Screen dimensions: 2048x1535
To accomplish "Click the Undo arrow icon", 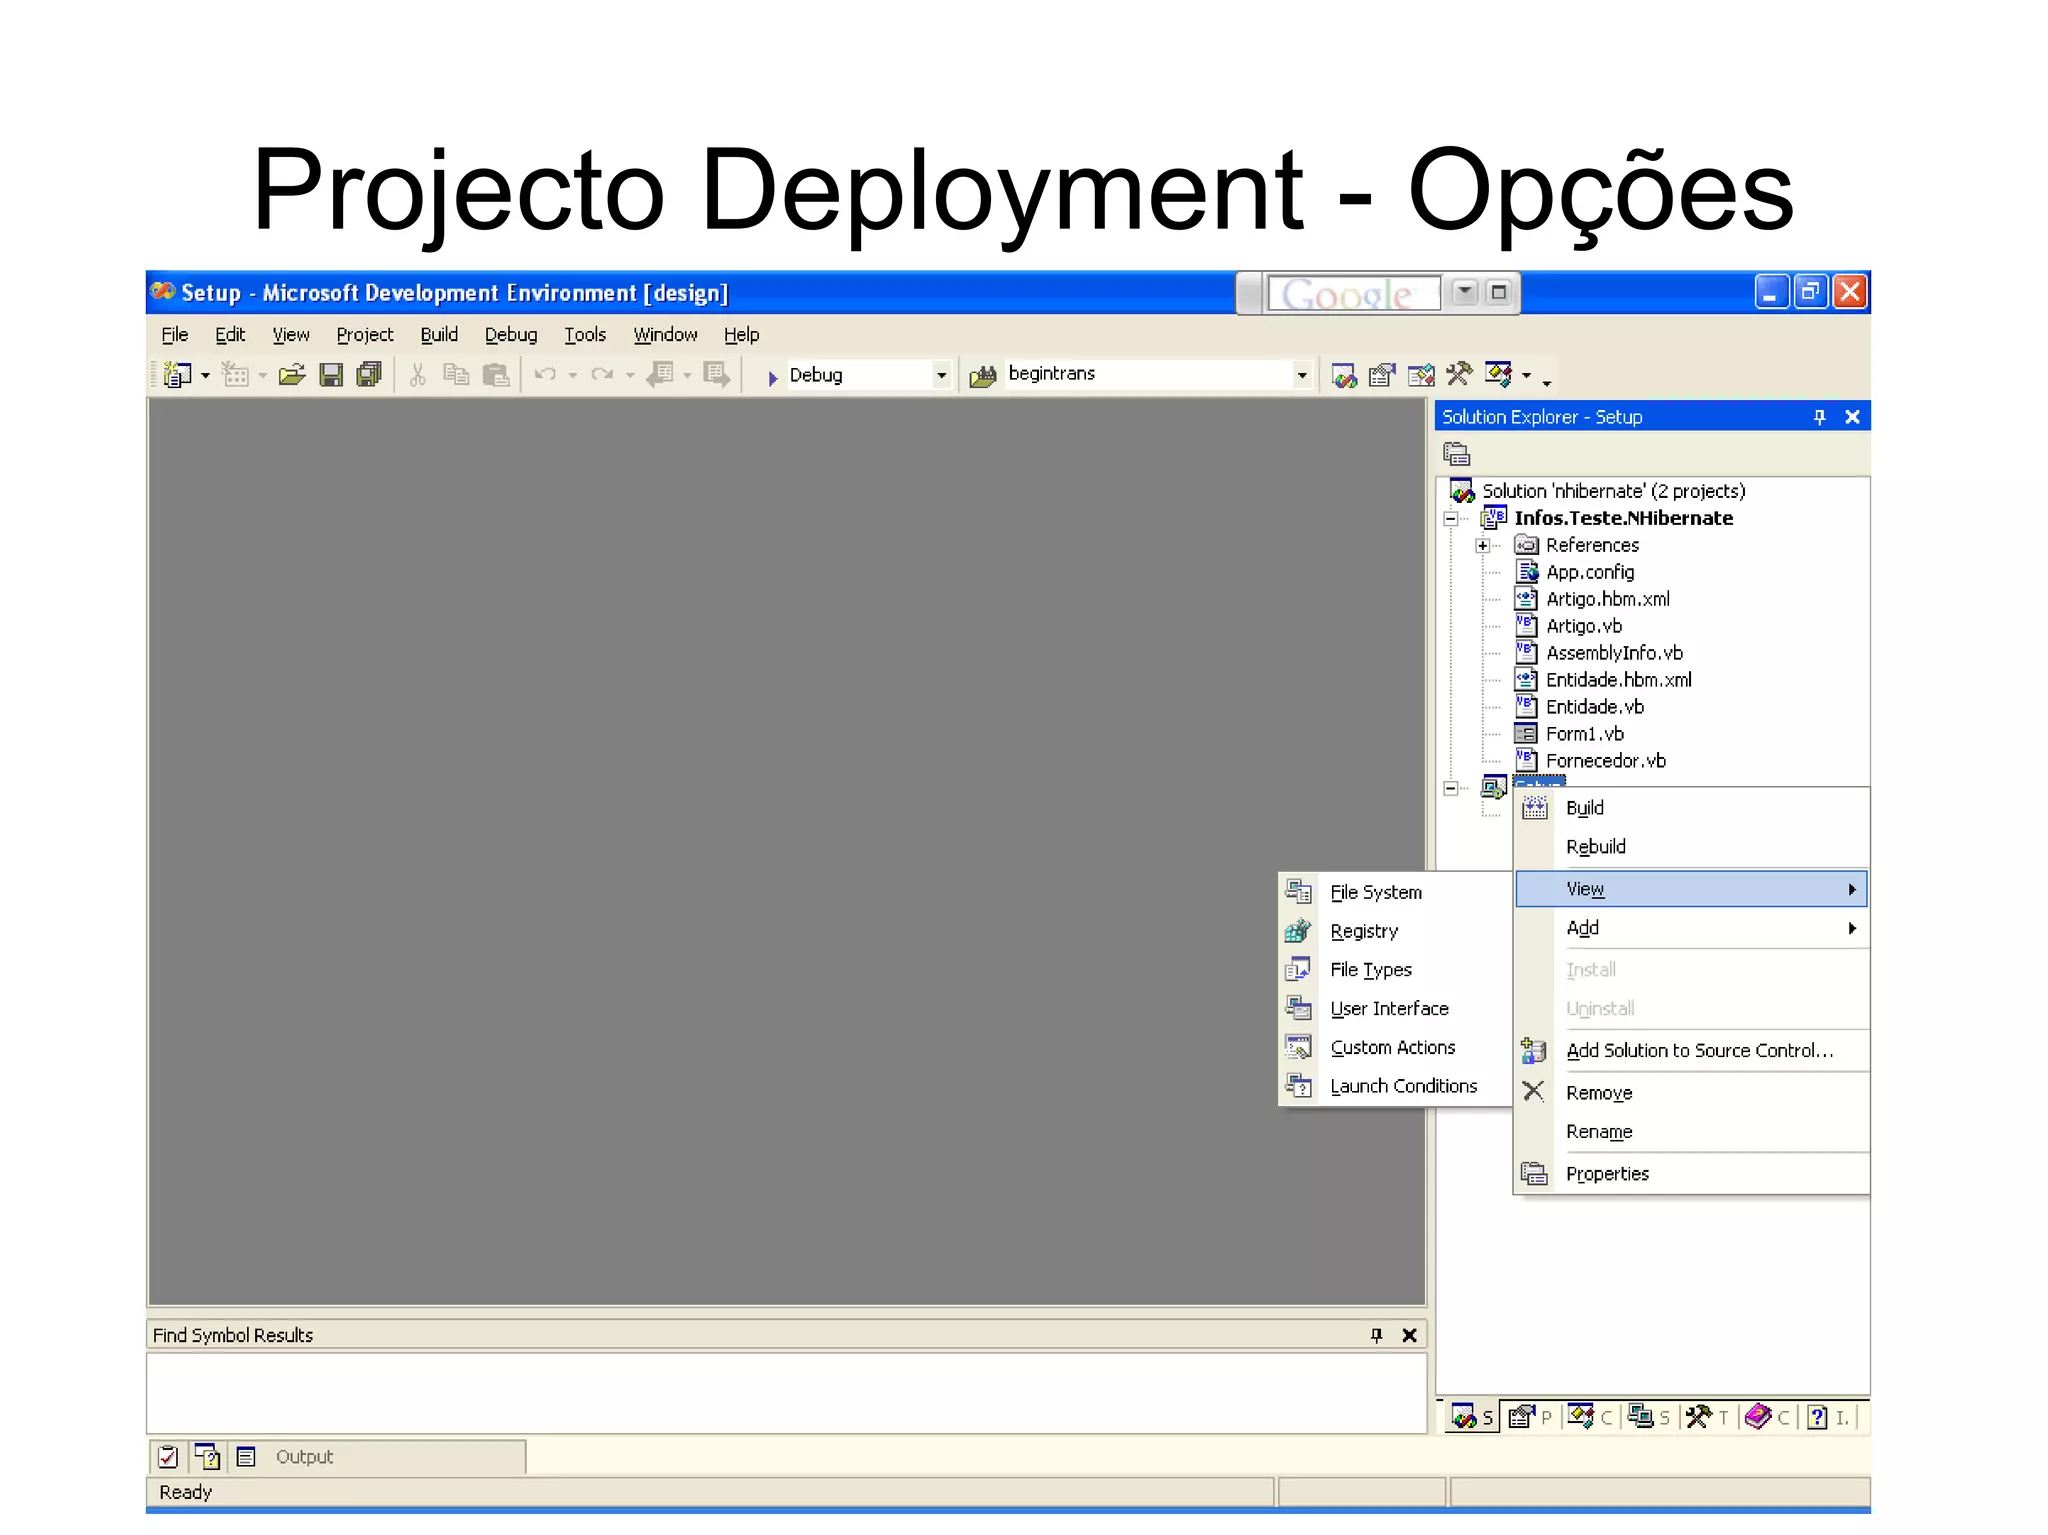I will coord(546,375).
